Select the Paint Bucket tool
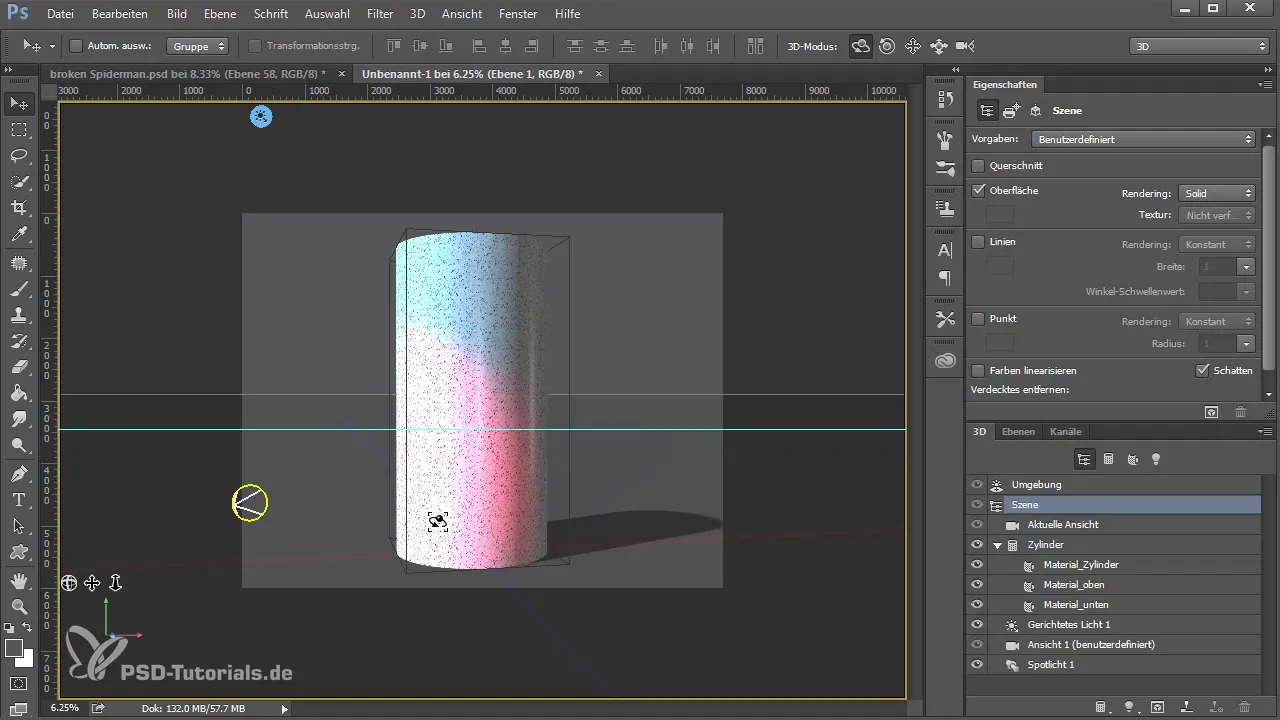The width and height of the screenshot is (1280, 720). [x=19, y=393]
